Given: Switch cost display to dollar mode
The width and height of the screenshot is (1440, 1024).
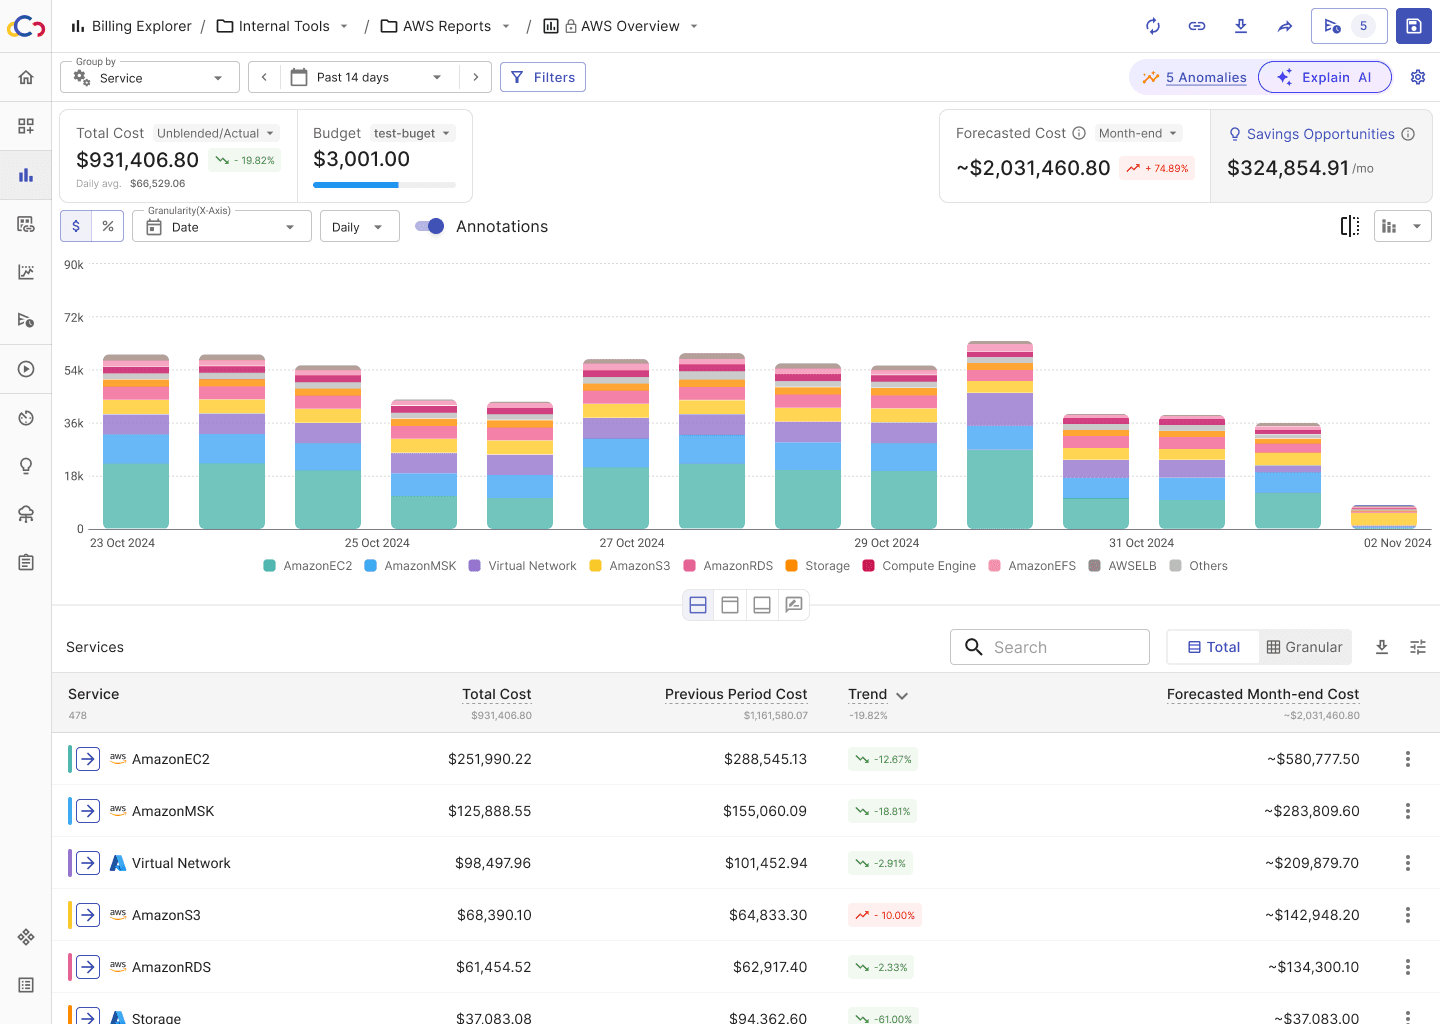Looking at the screenshot, I should click(x=76, y=226).
